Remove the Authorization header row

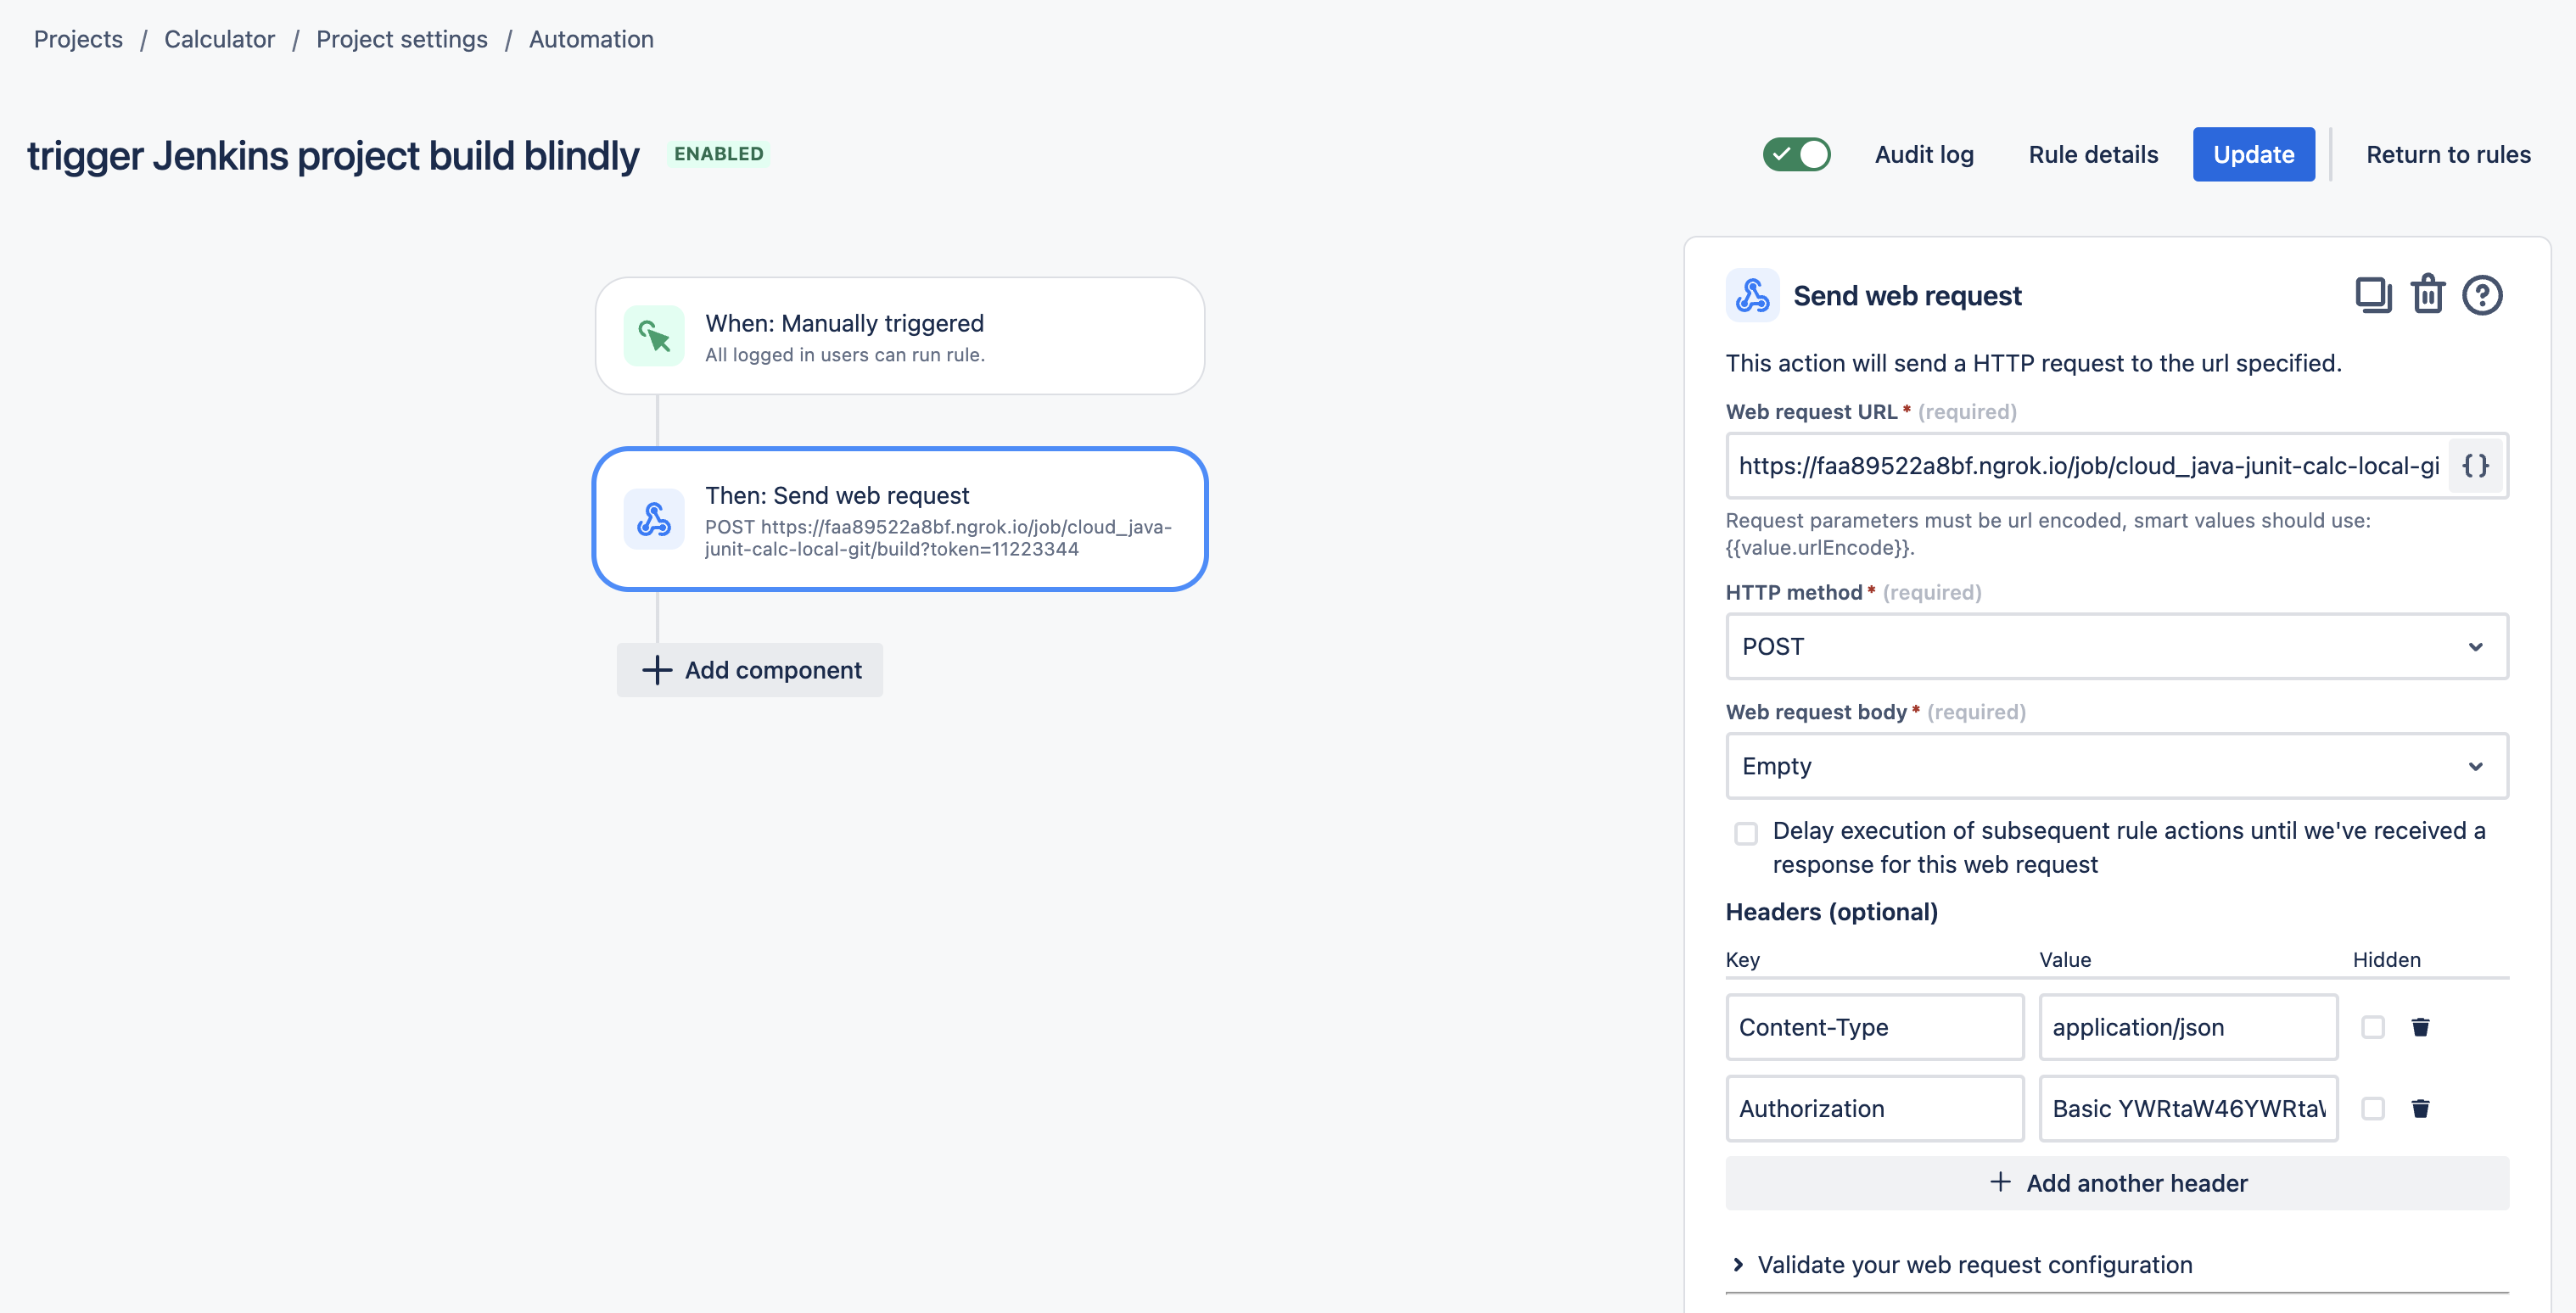[2420, 1108]
